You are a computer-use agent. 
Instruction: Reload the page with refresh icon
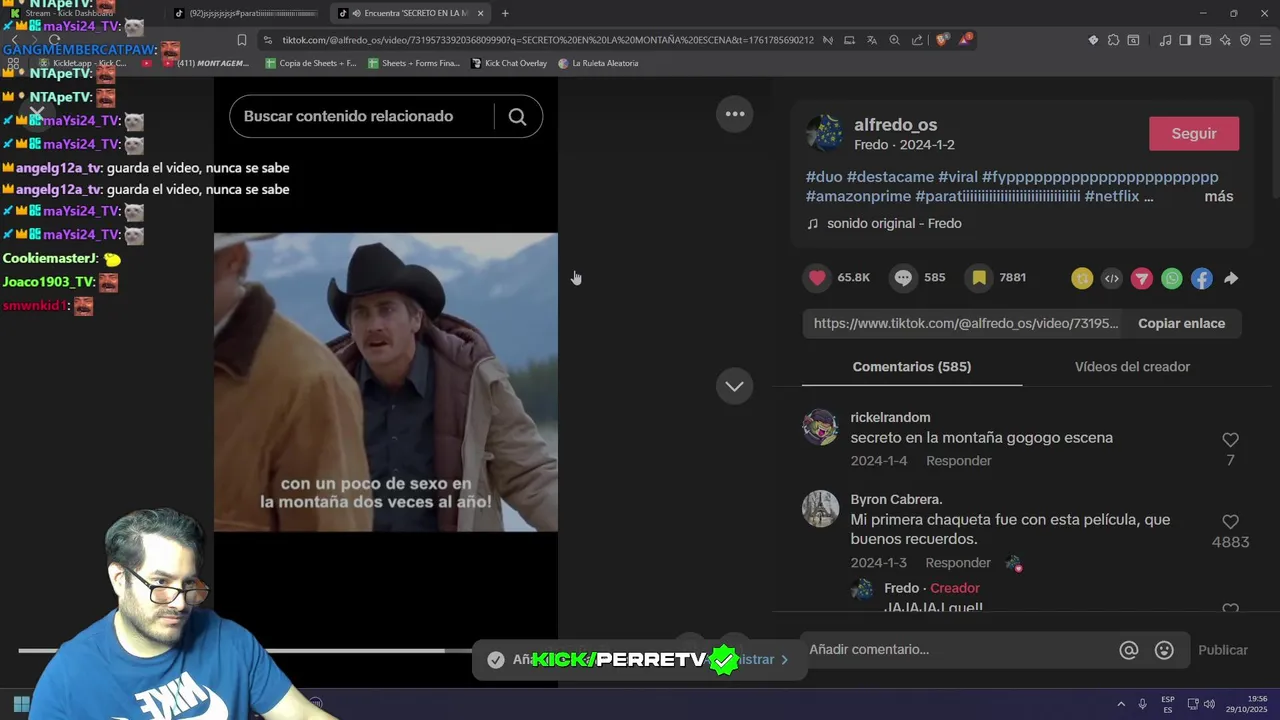click(x=55, y=40)
